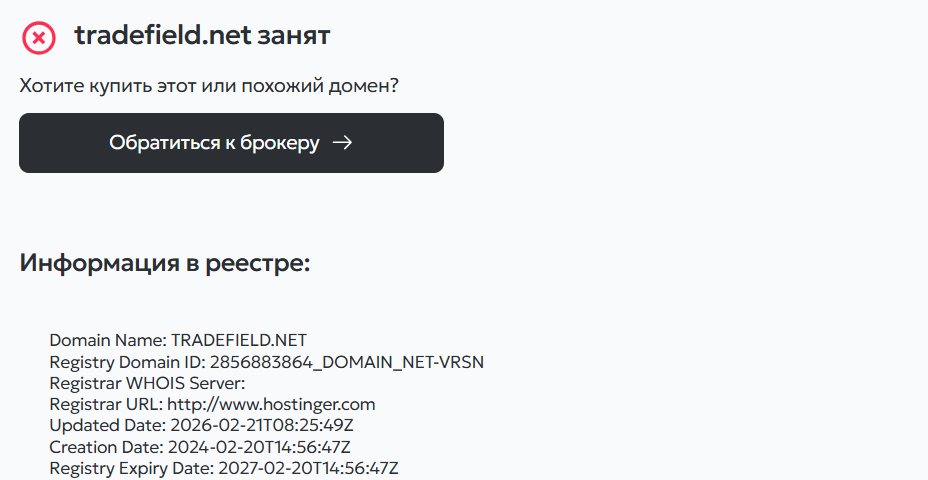Click the "Registrar WHOIS Server:" line

147,383
